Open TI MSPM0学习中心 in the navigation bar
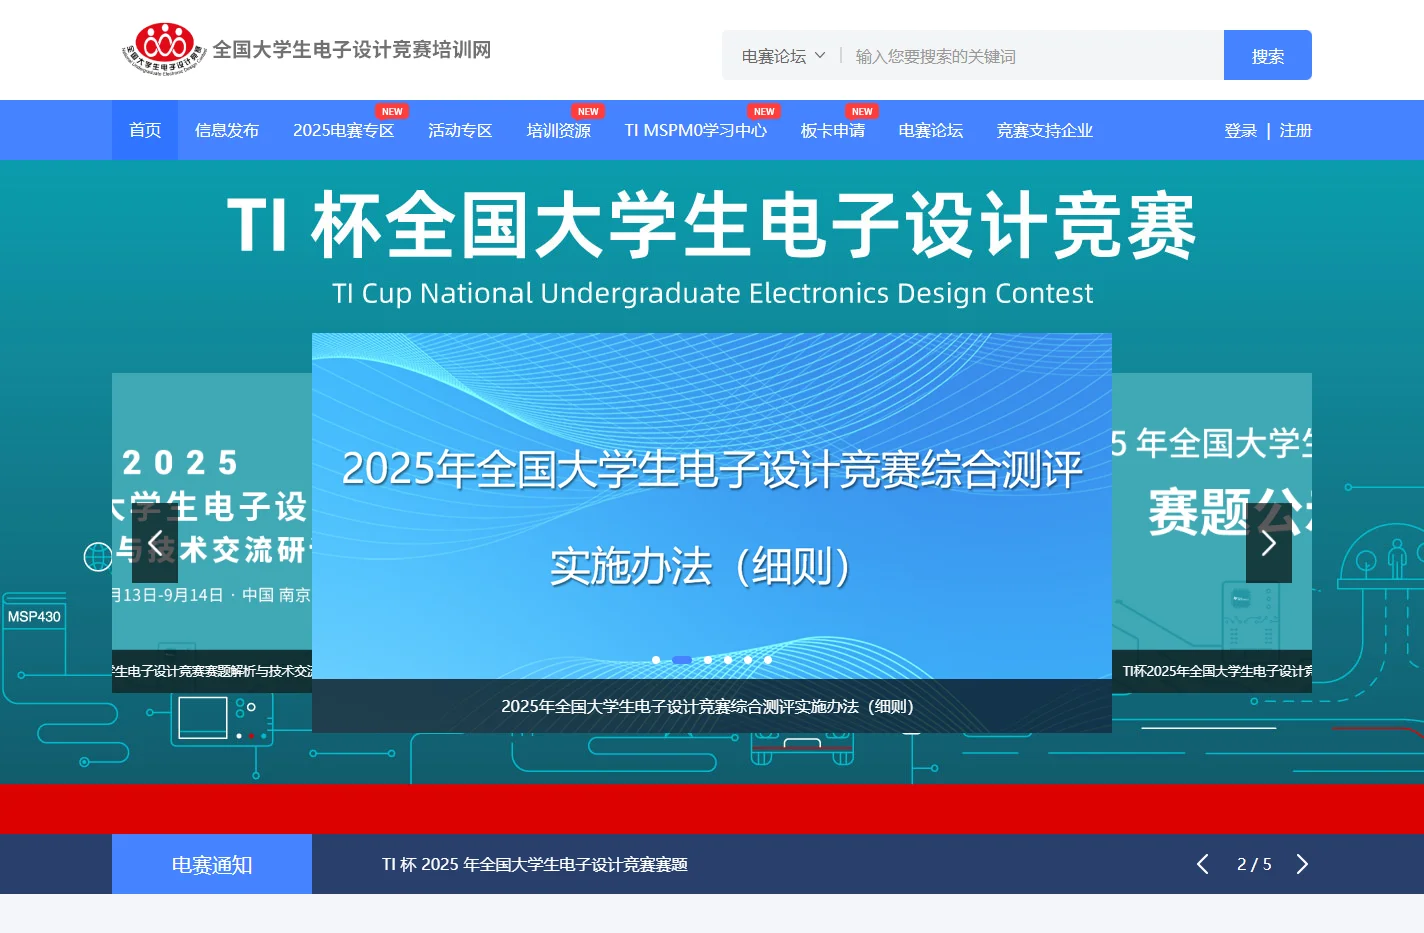1424x933 pixels. click(696, 130)
